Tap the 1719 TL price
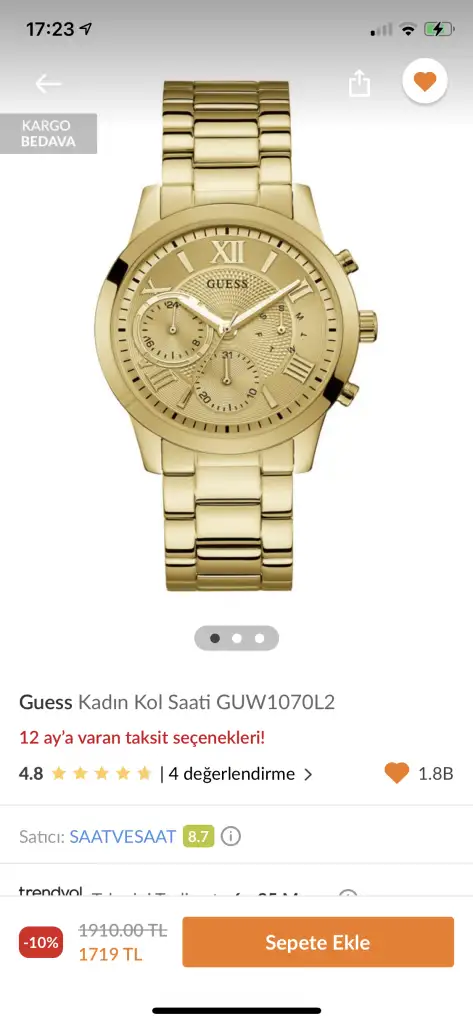This screenshot has width=473, height=1024. (x=110, y=955)
